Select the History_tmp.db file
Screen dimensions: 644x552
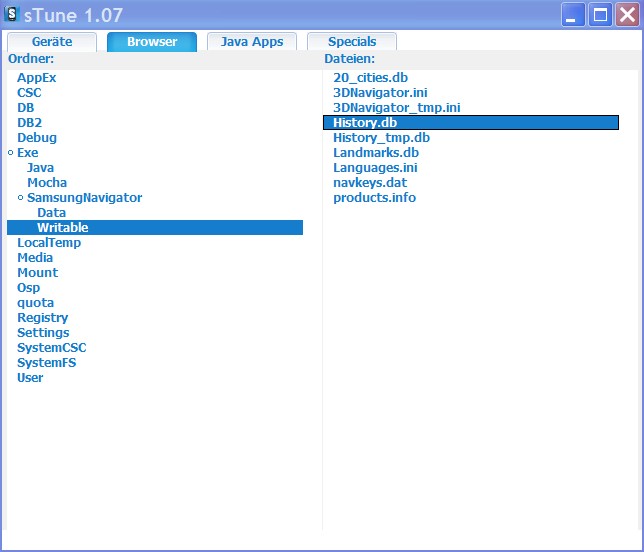click(381, 138)
